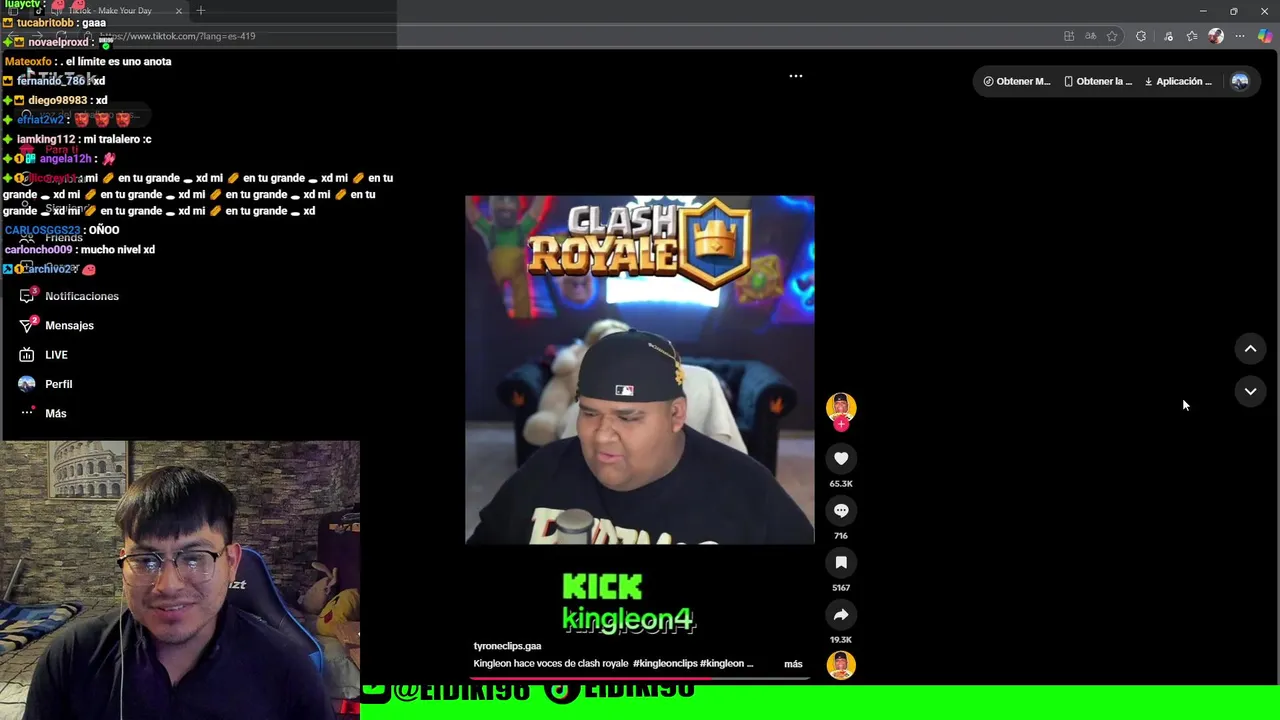This screenshot has width=1280, height=720.
Task: Close the TikTok - Make Your Day tab
Action: 179,11
